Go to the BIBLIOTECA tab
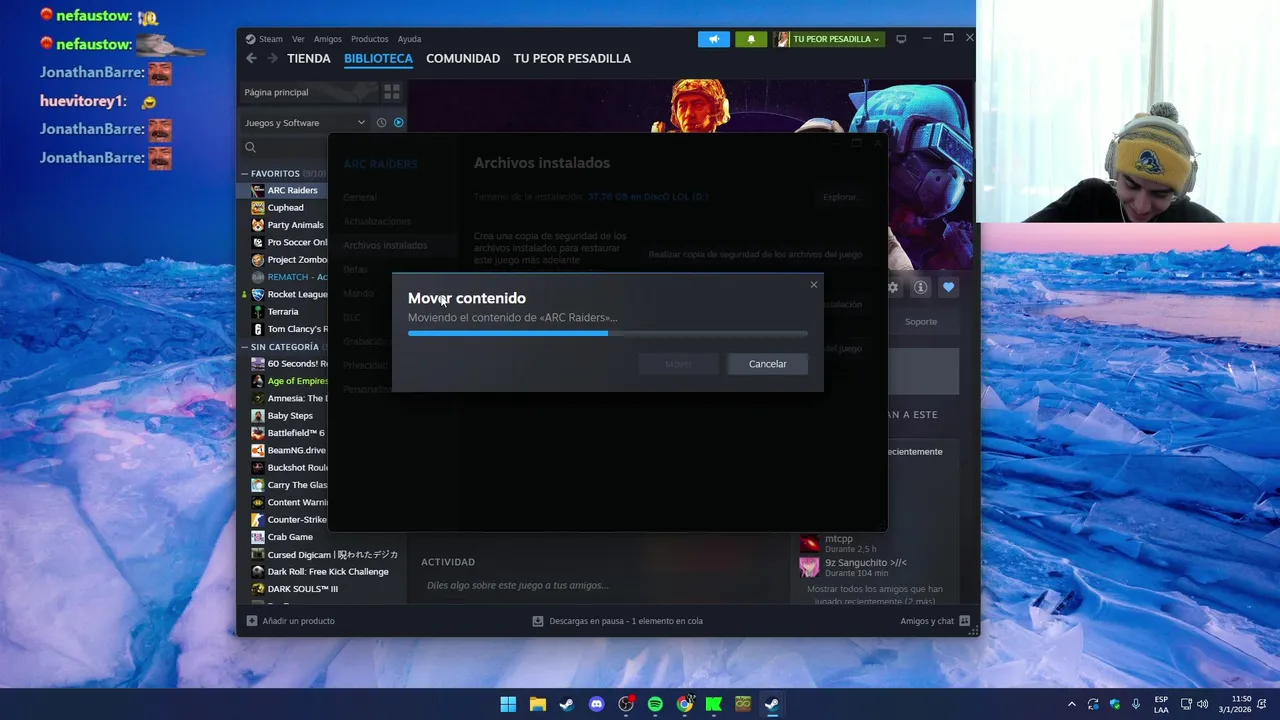 (378, 59)
